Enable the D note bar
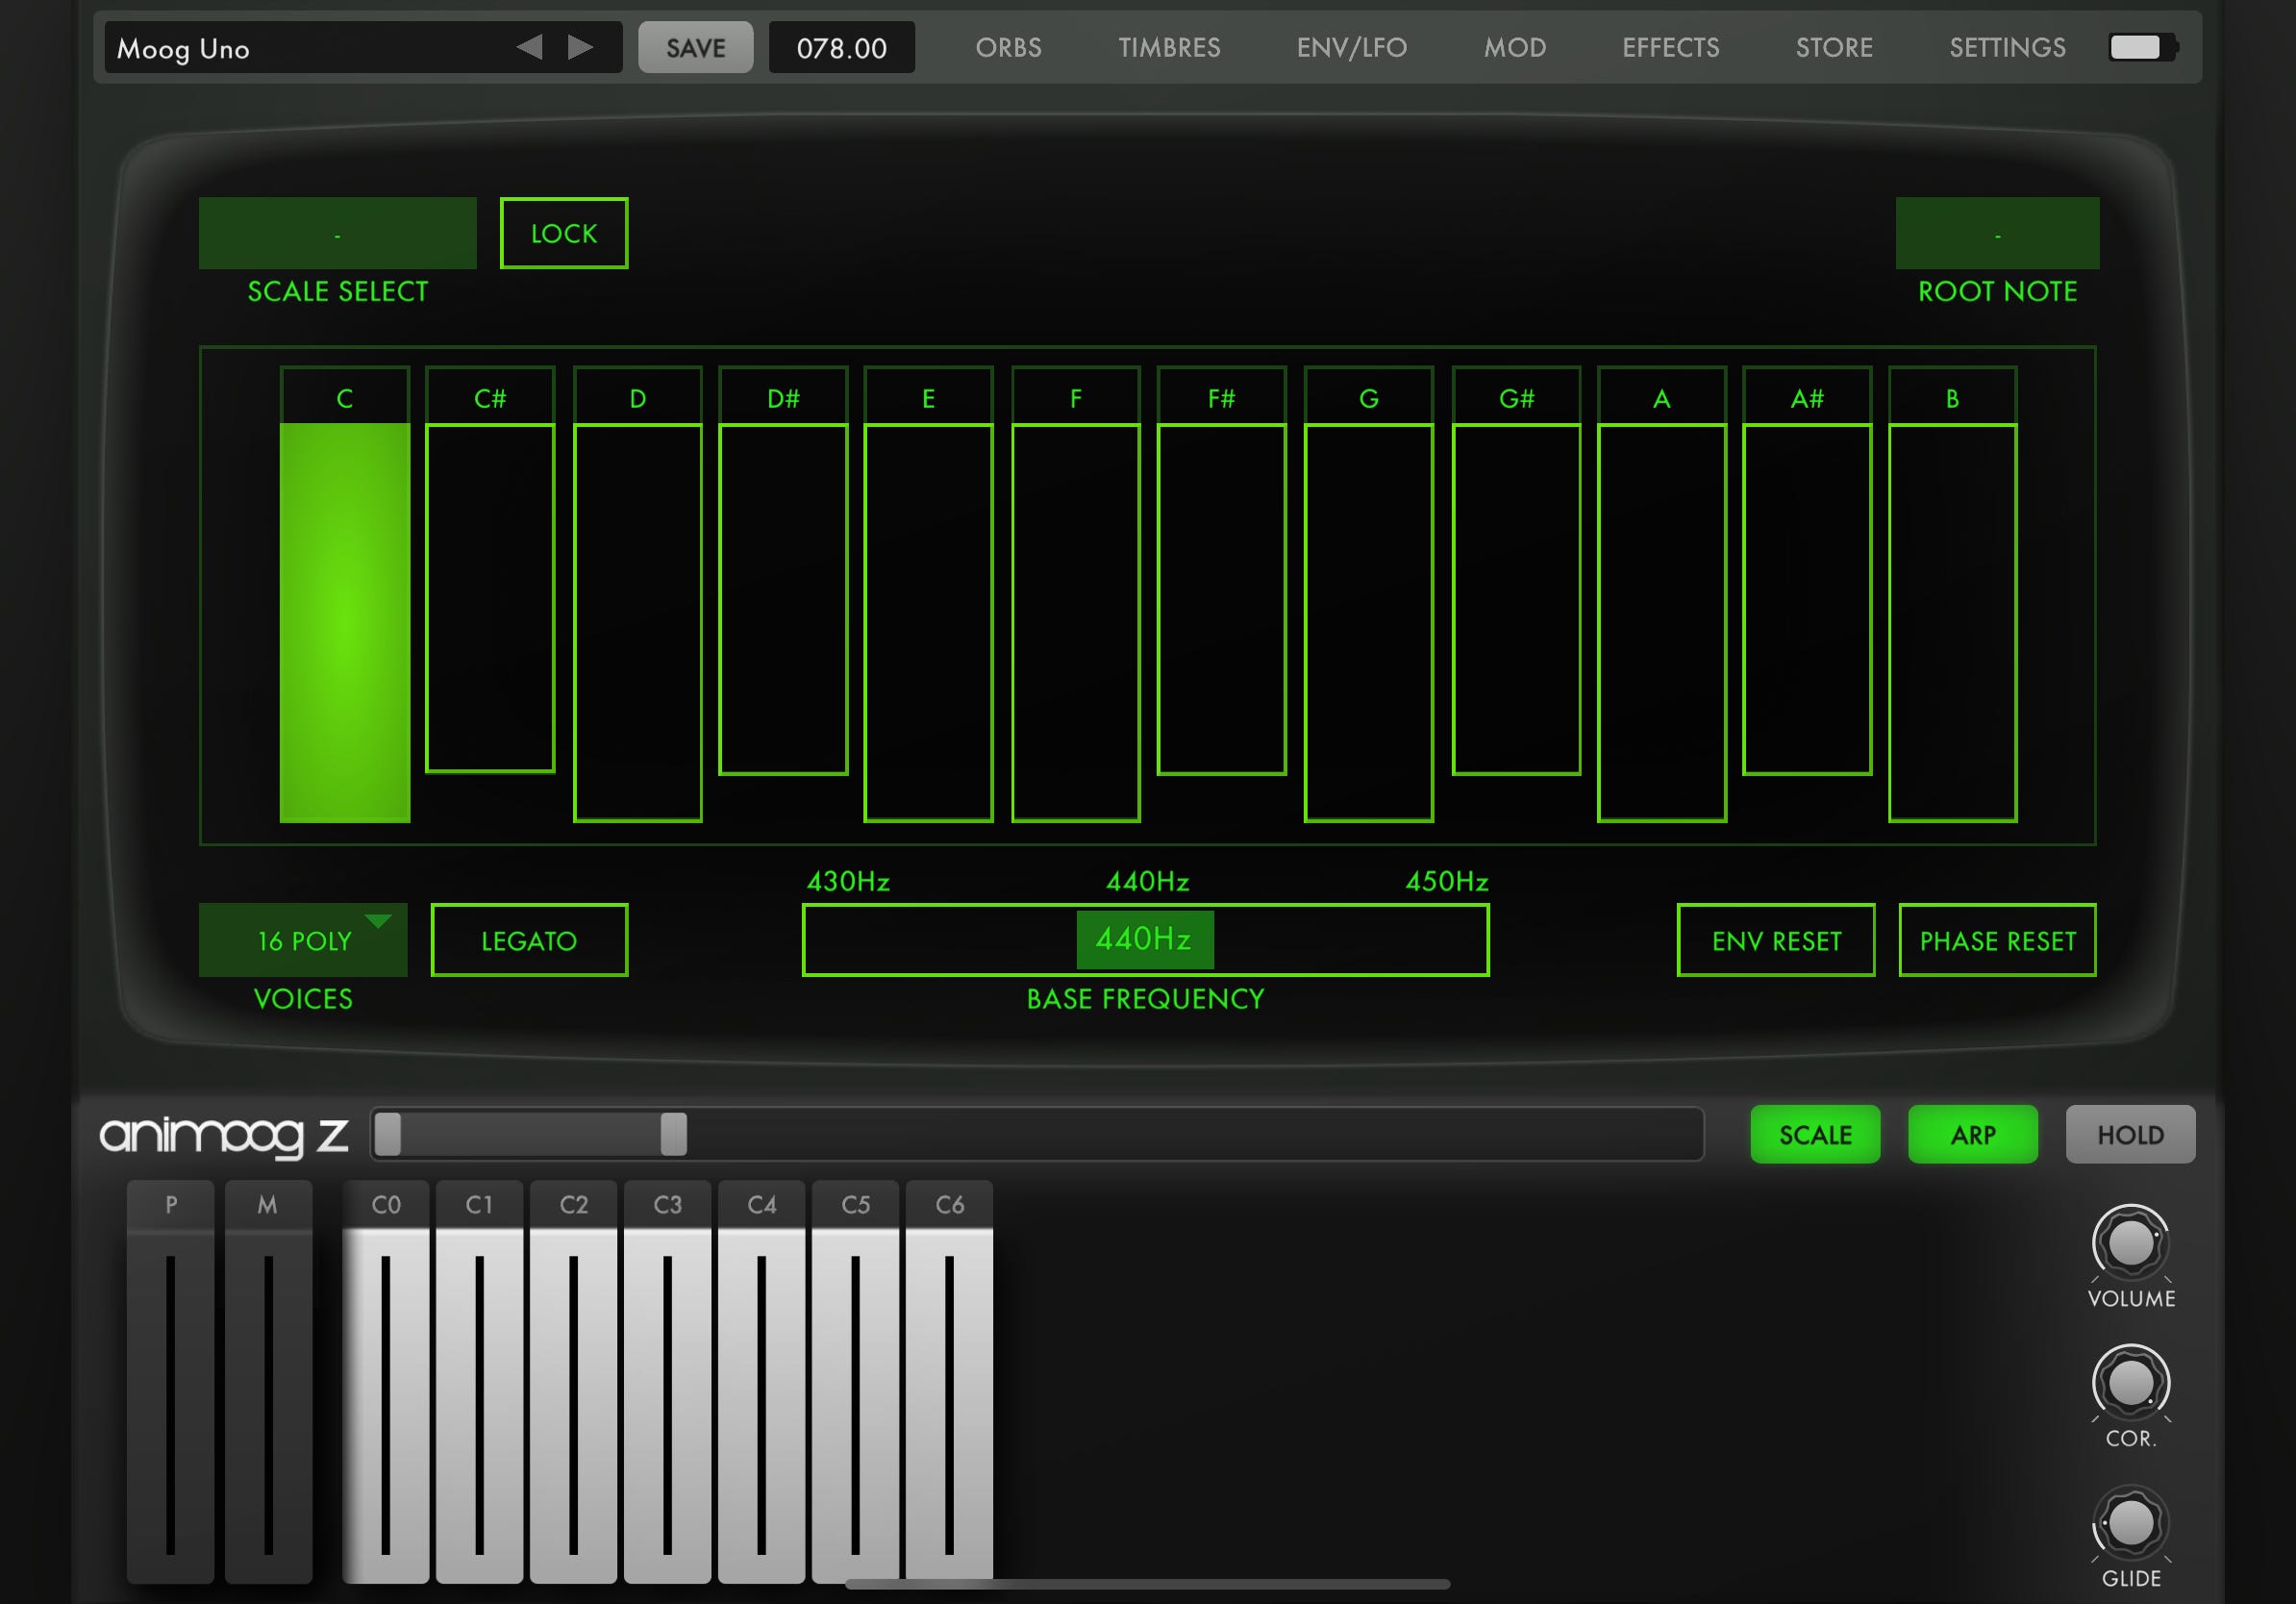 [637, 622]
